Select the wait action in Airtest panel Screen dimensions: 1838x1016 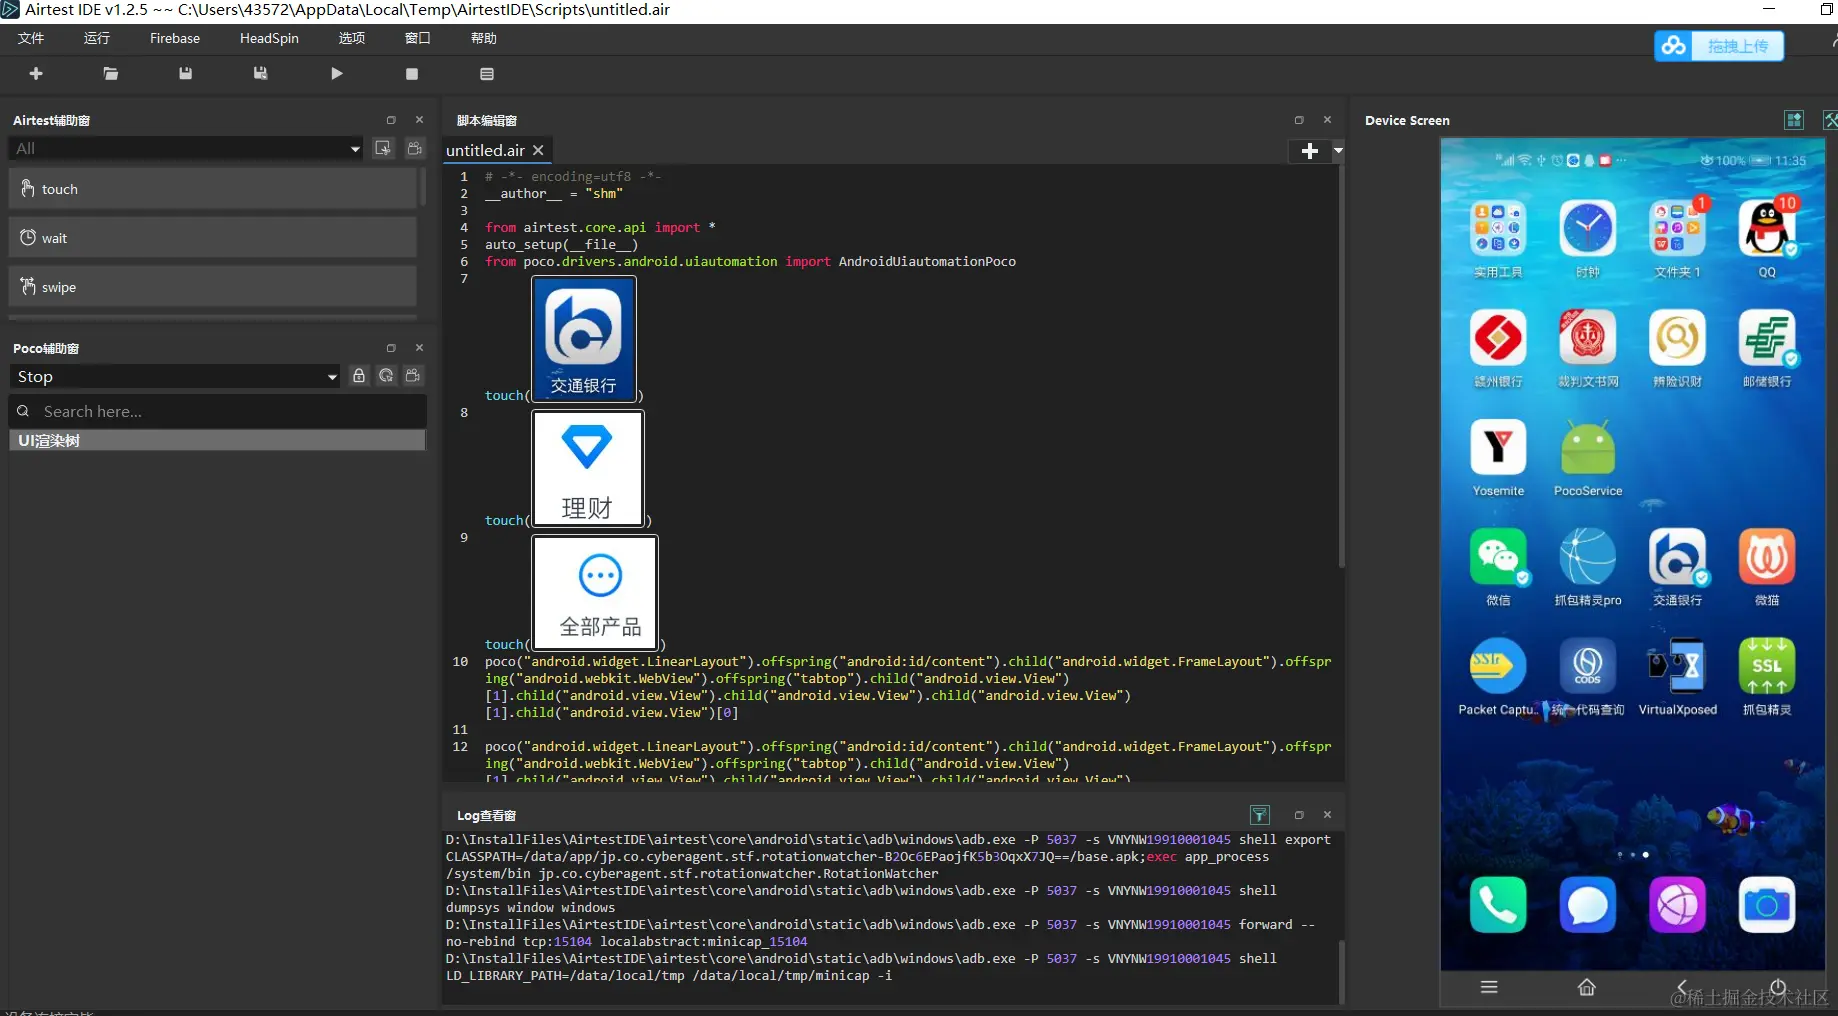(213, 238)
